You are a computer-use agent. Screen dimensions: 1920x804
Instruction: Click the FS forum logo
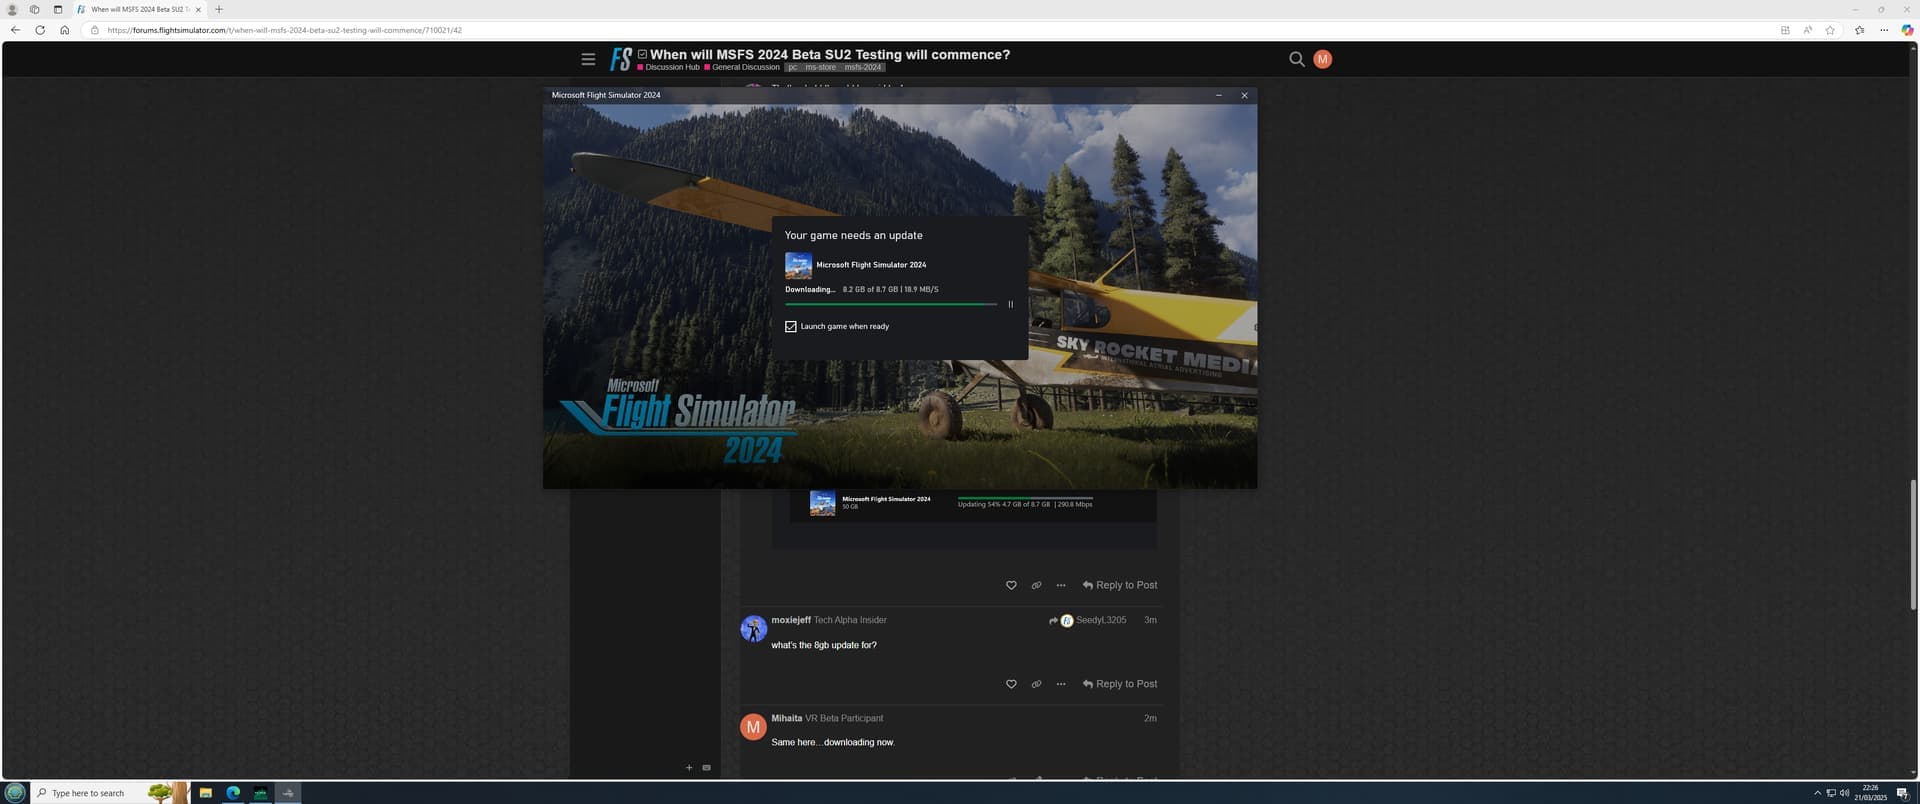(x=621, y=59)
